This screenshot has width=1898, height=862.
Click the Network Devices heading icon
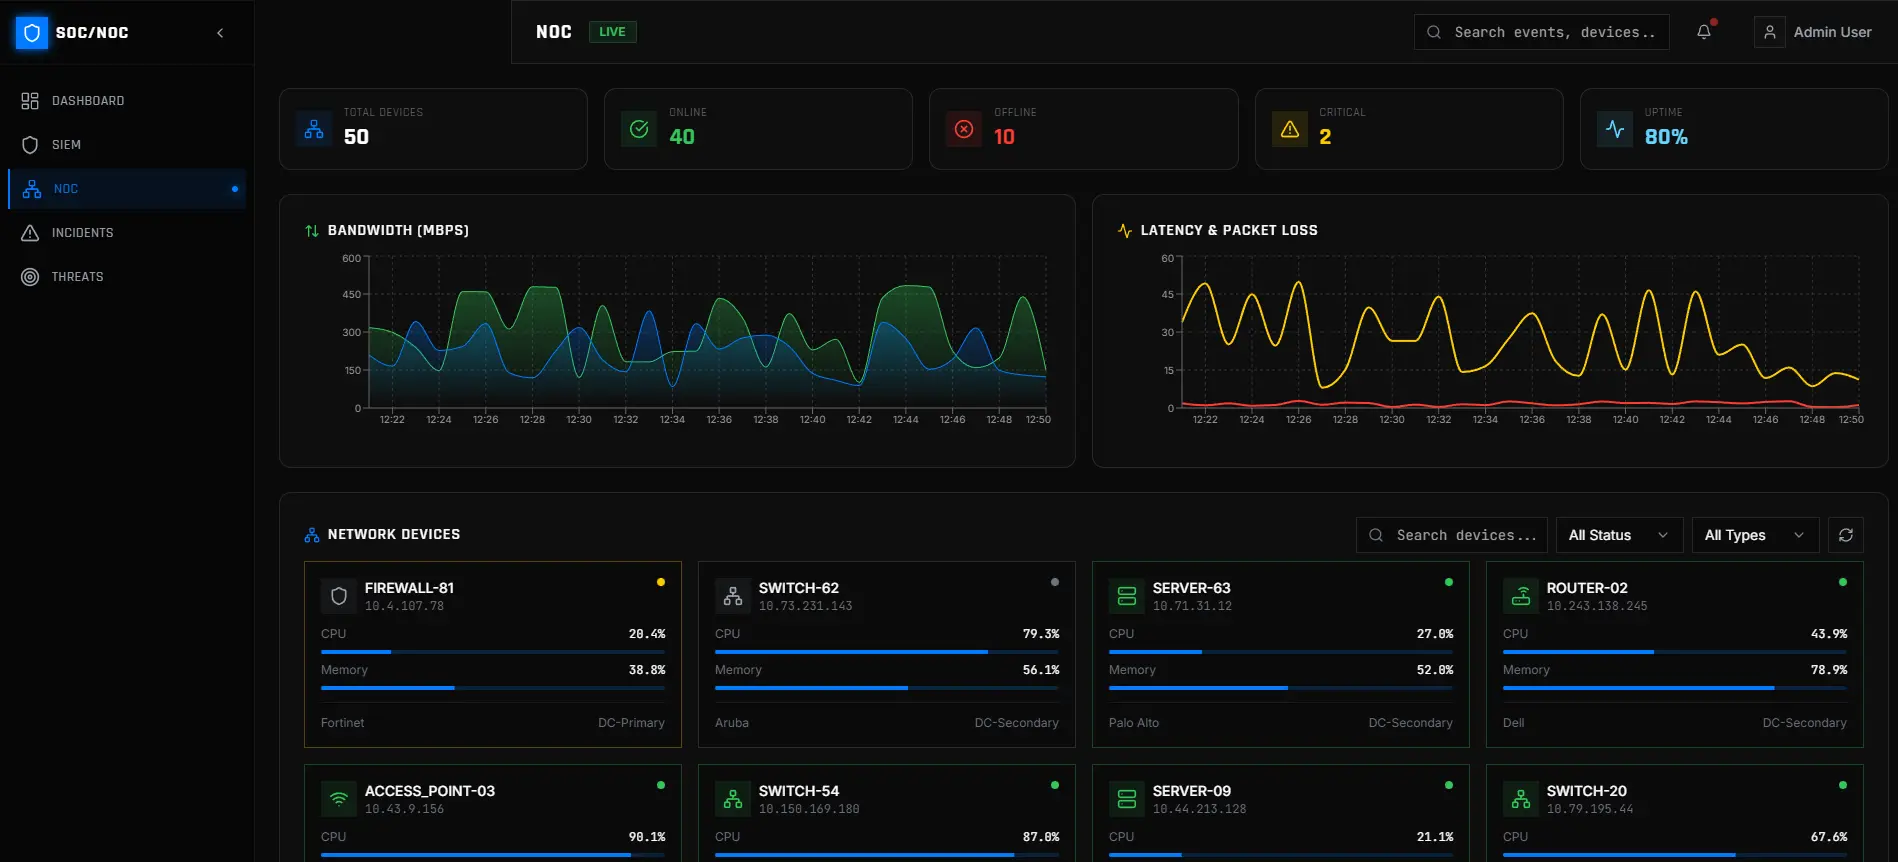coord(312,535)
